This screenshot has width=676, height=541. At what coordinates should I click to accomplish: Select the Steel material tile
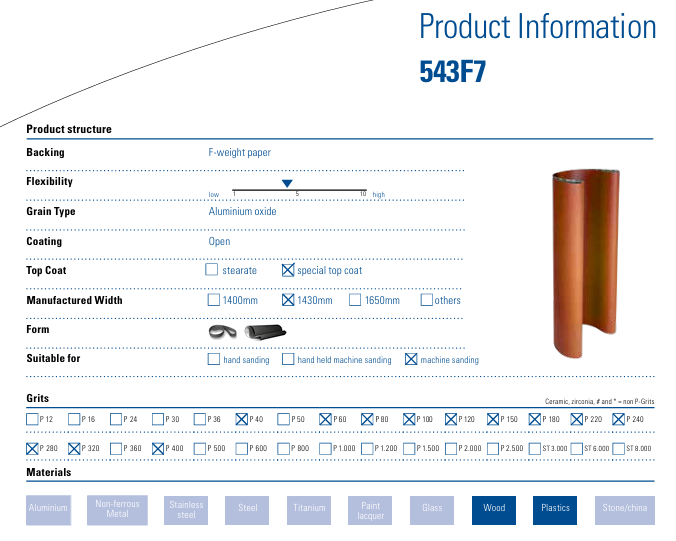coord(247,510)
